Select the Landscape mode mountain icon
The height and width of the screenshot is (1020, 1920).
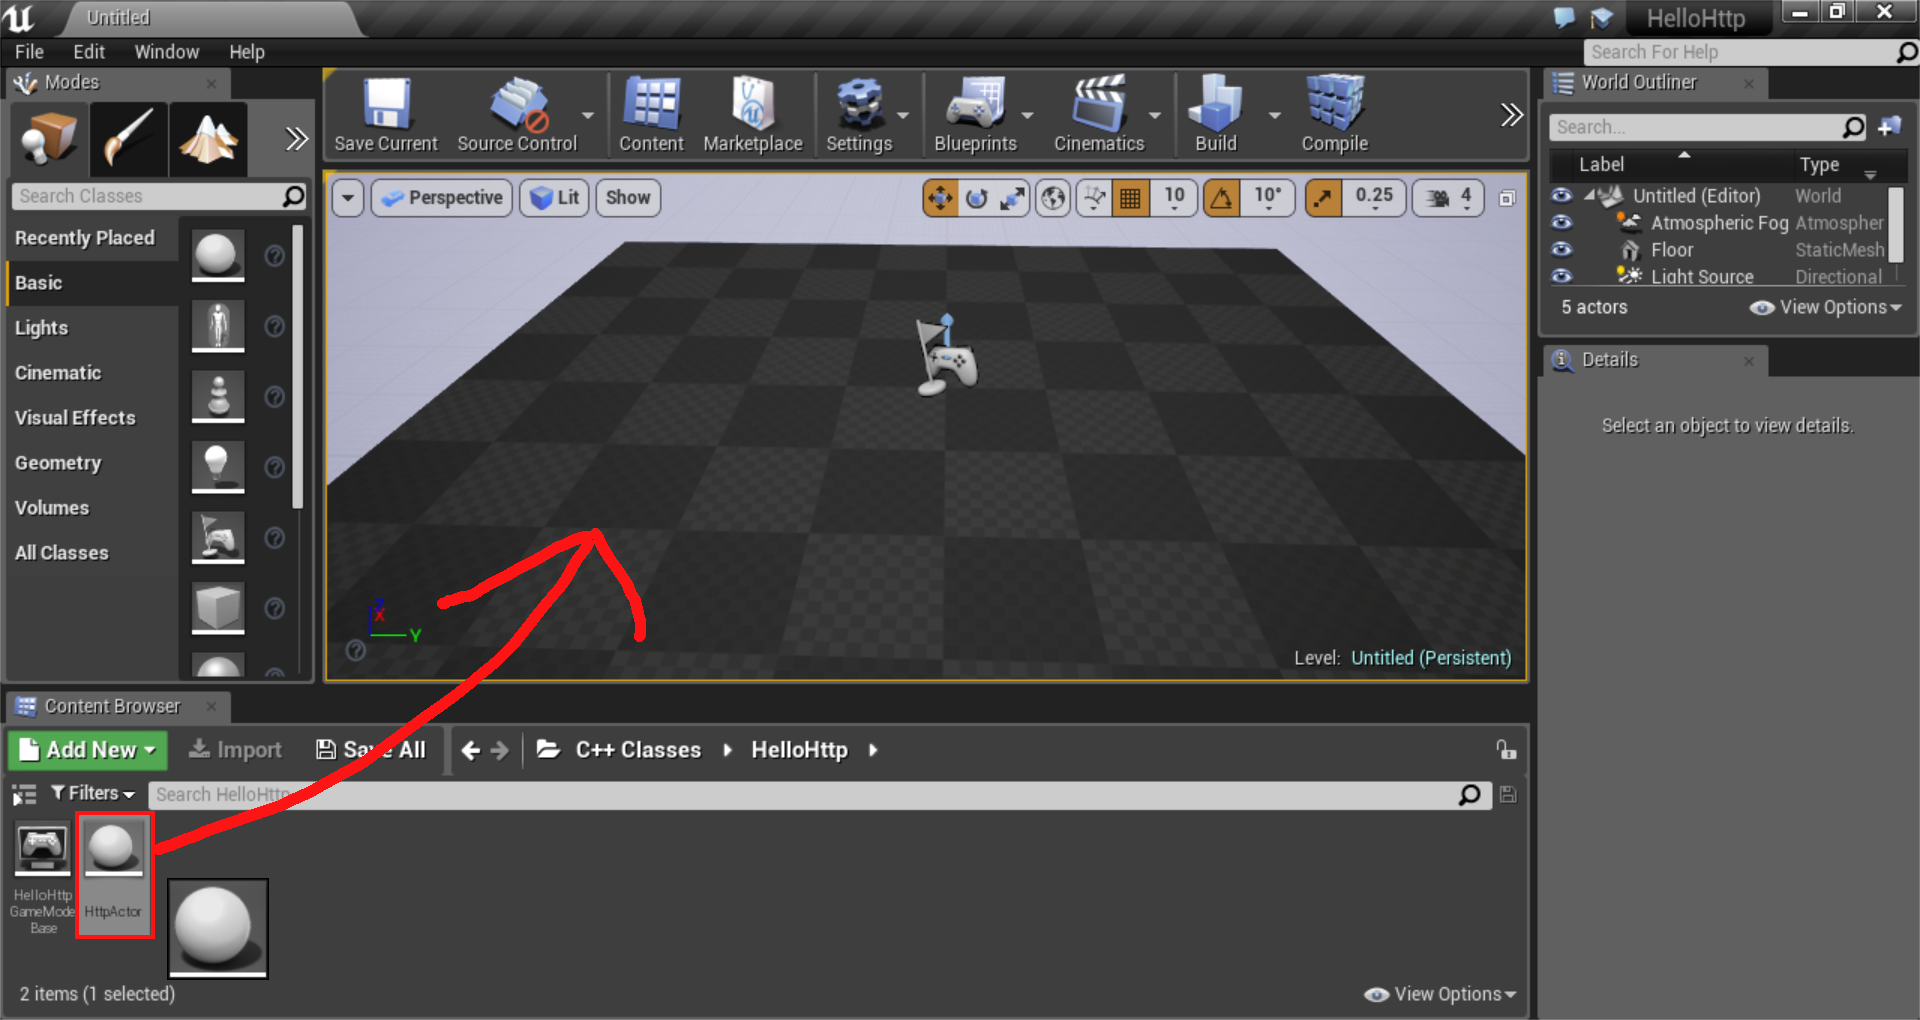click(x=208, y=138)
